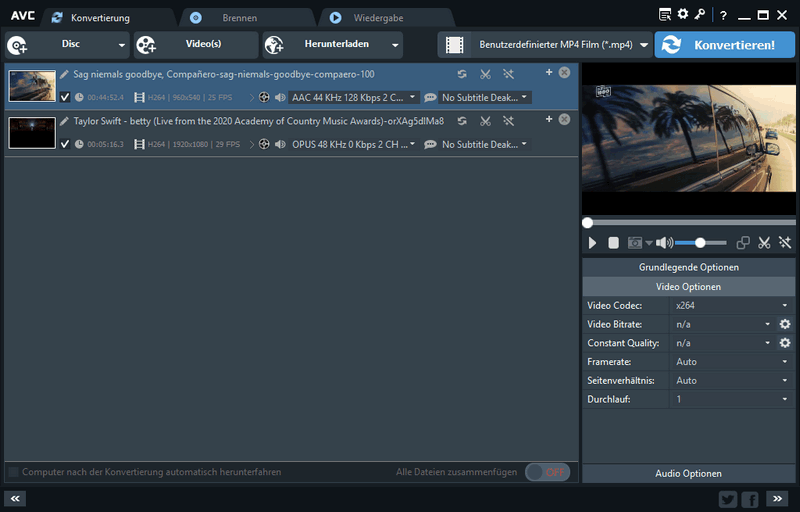The height and width of the screenshot is (512, 800).
Task: Rename Sag niemals goodbye with pencil icon
Action: 64,74
